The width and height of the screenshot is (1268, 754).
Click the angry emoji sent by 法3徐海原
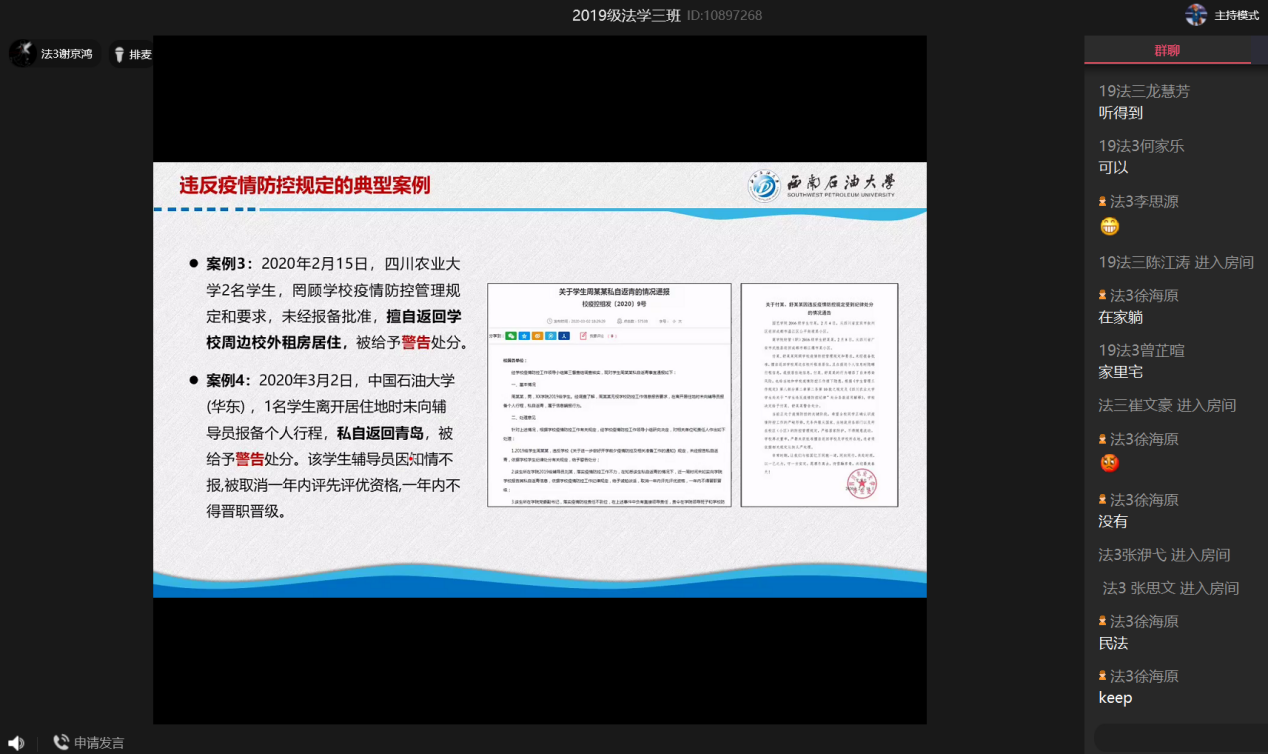pos(1109,463)
